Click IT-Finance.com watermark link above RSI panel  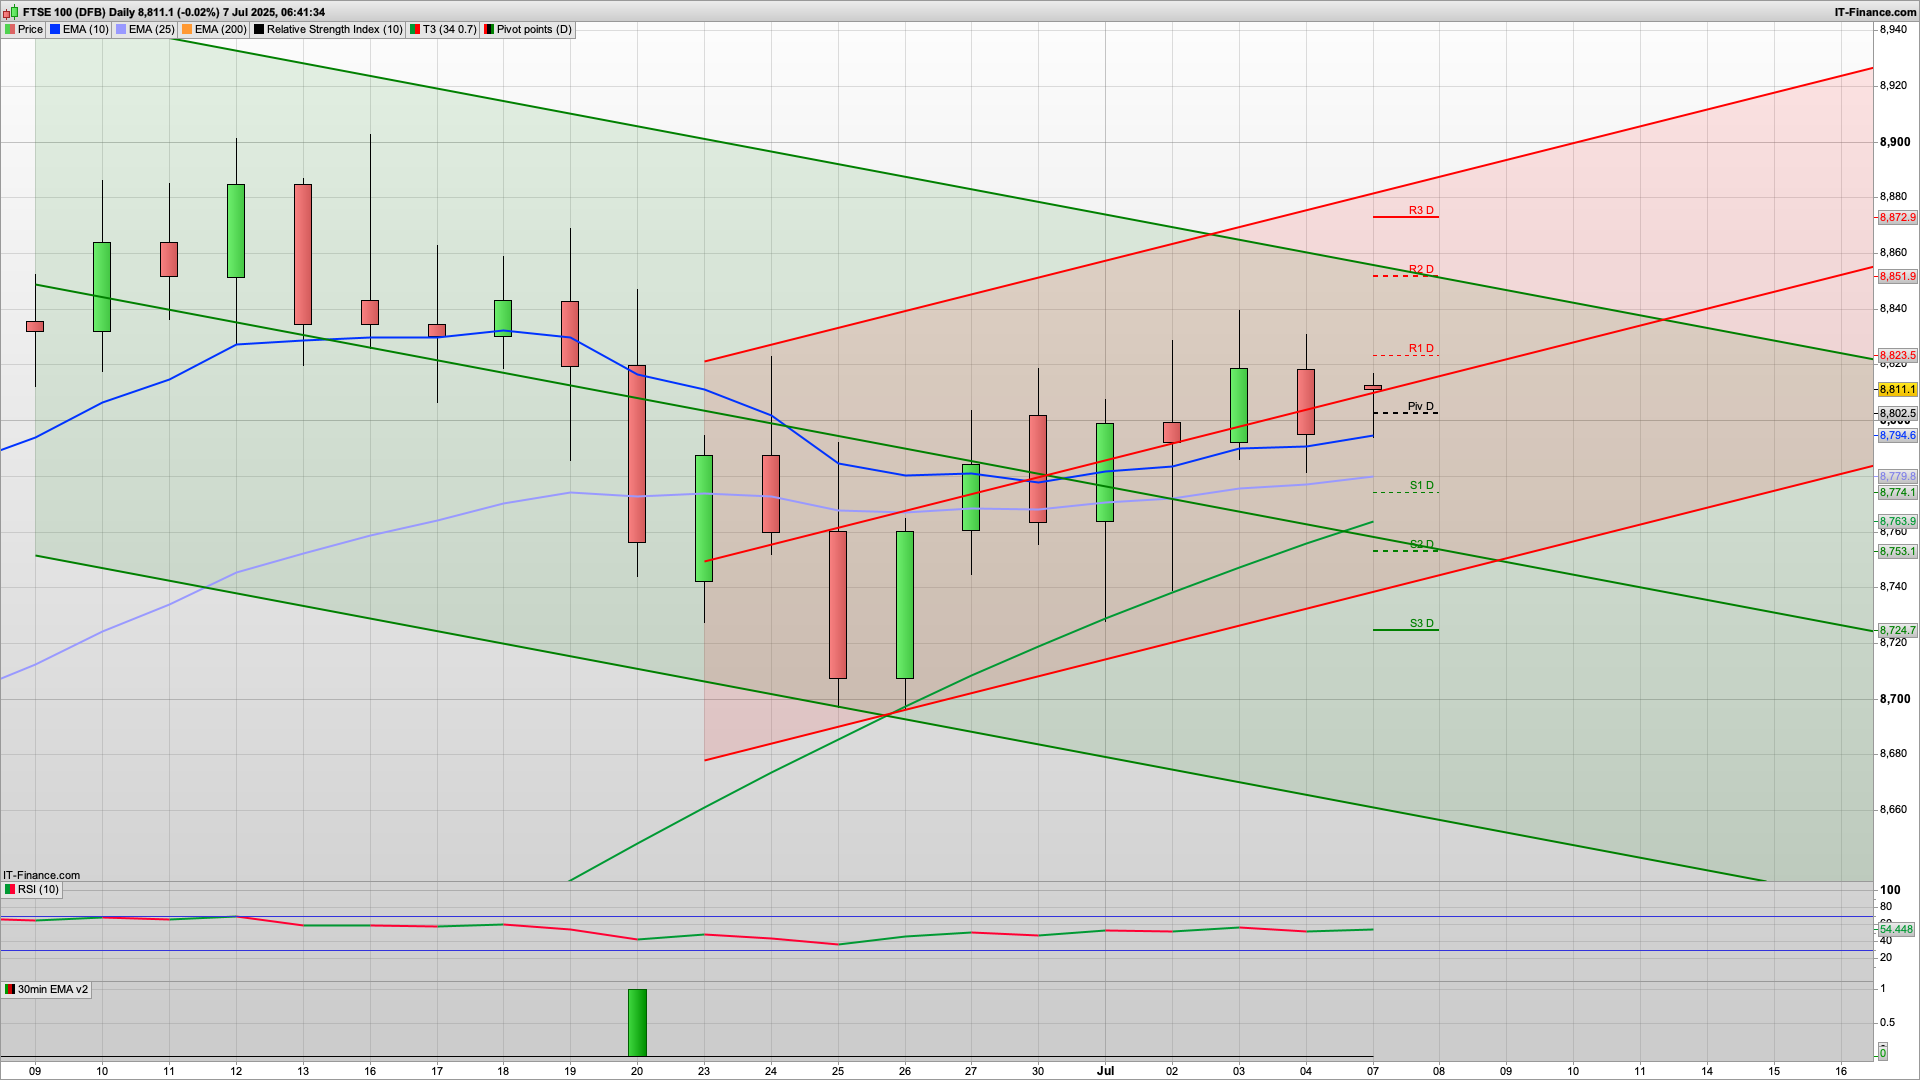point(41,875)
